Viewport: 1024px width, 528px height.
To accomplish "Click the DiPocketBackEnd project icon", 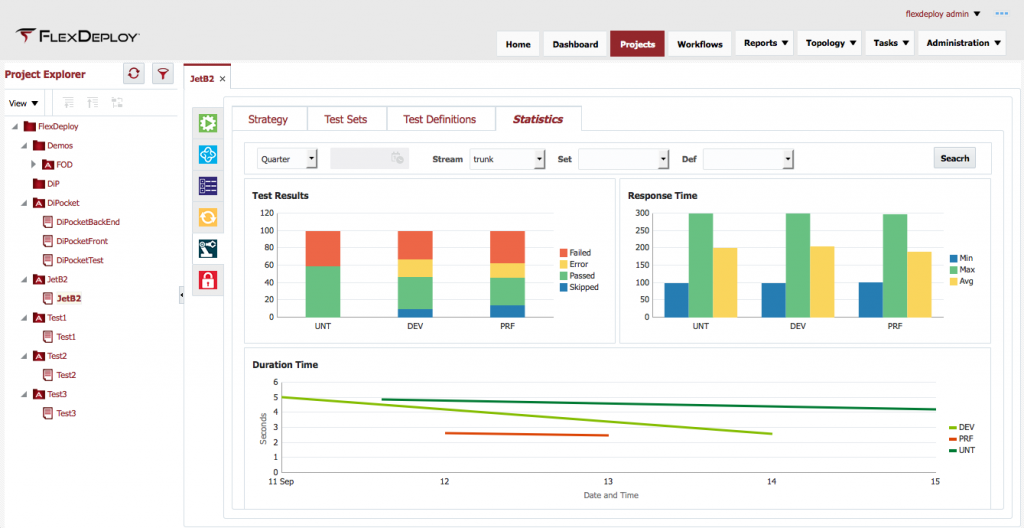I will pos(47,222).
